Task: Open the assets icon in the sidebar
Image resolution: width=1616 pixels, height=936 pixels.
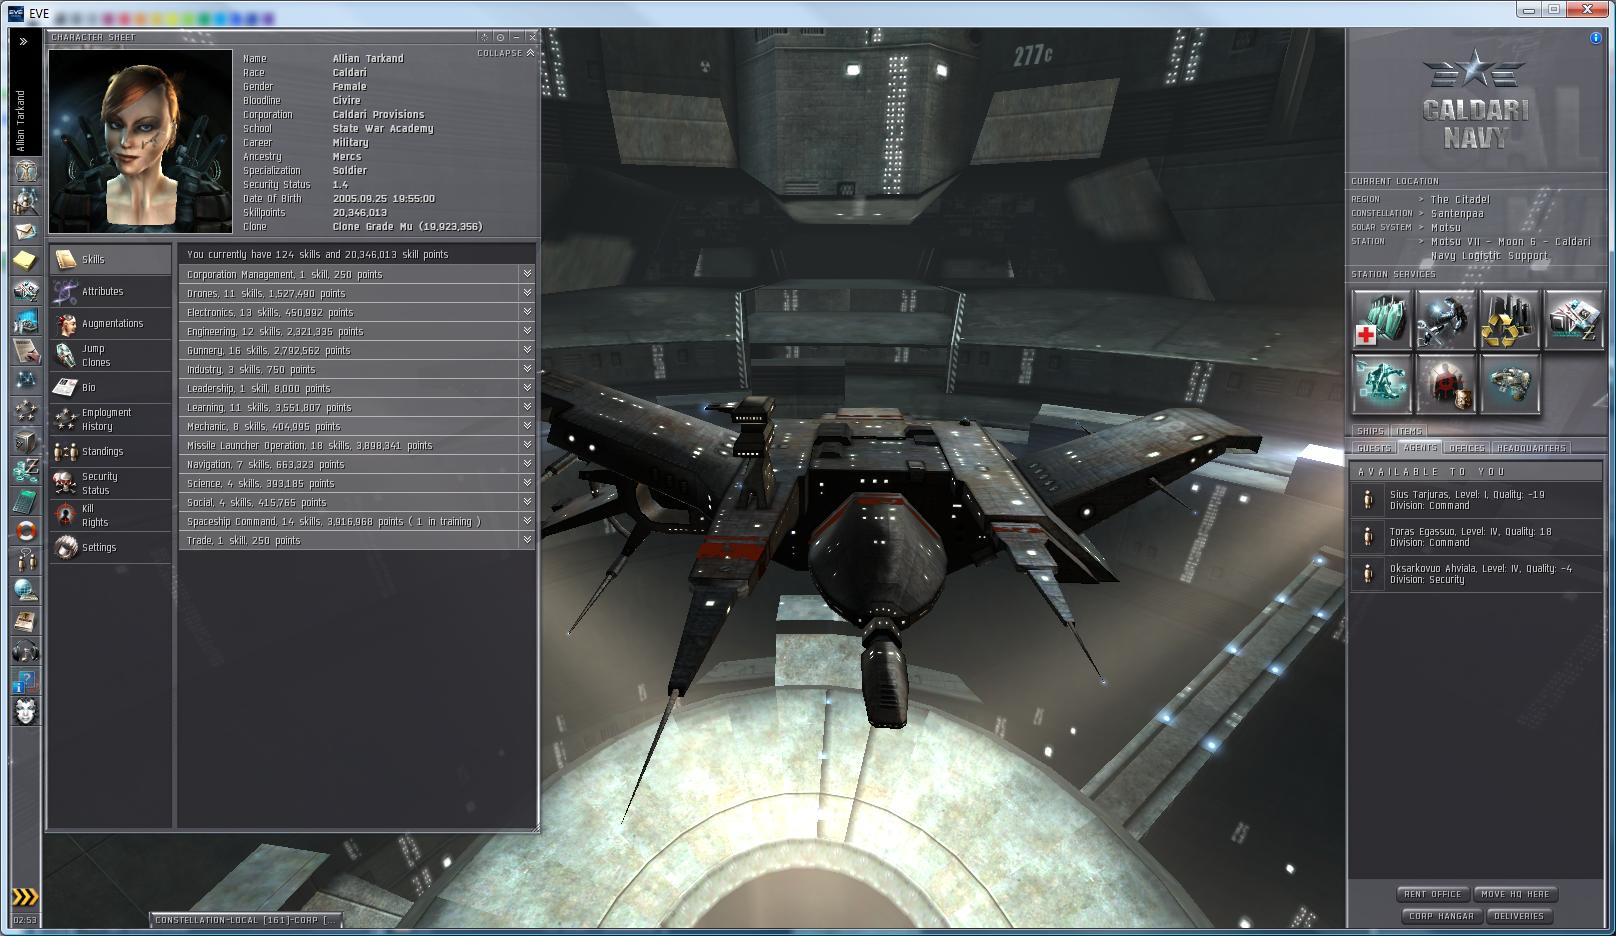Action: (26, 291)
